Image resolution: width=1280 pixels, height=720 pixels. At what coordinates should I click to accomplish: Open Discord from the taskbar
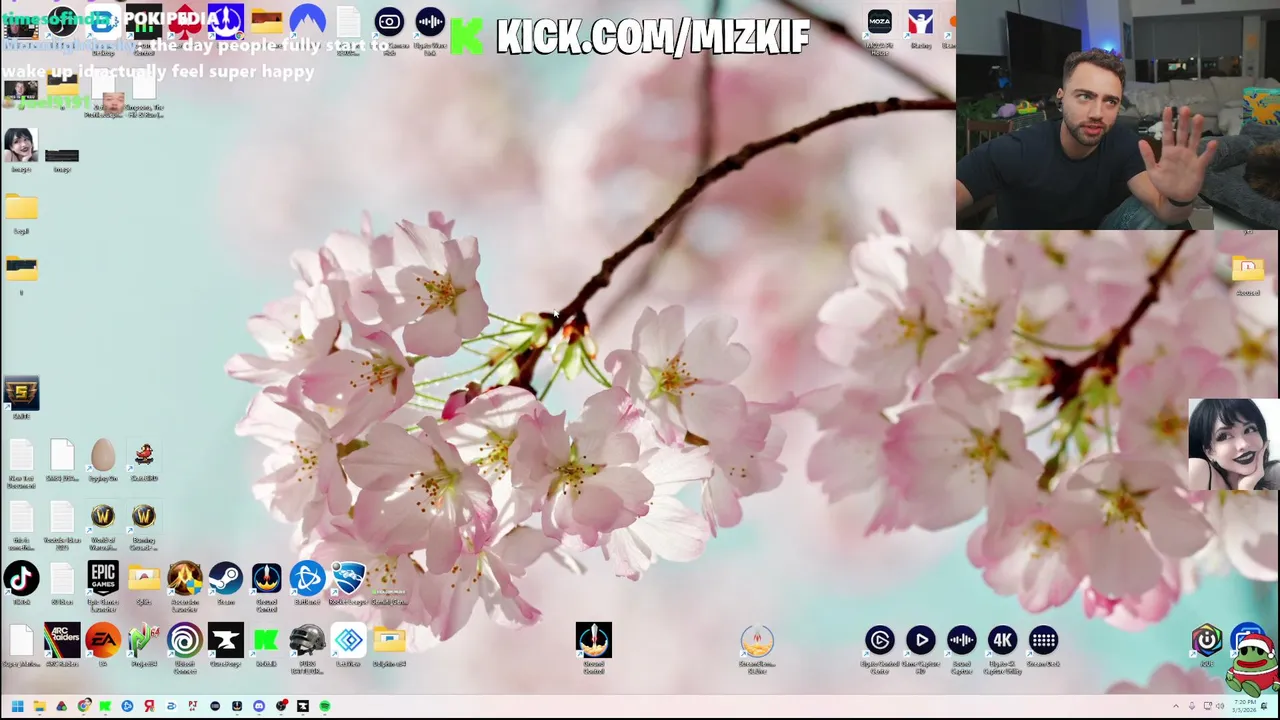coord(259,706)
